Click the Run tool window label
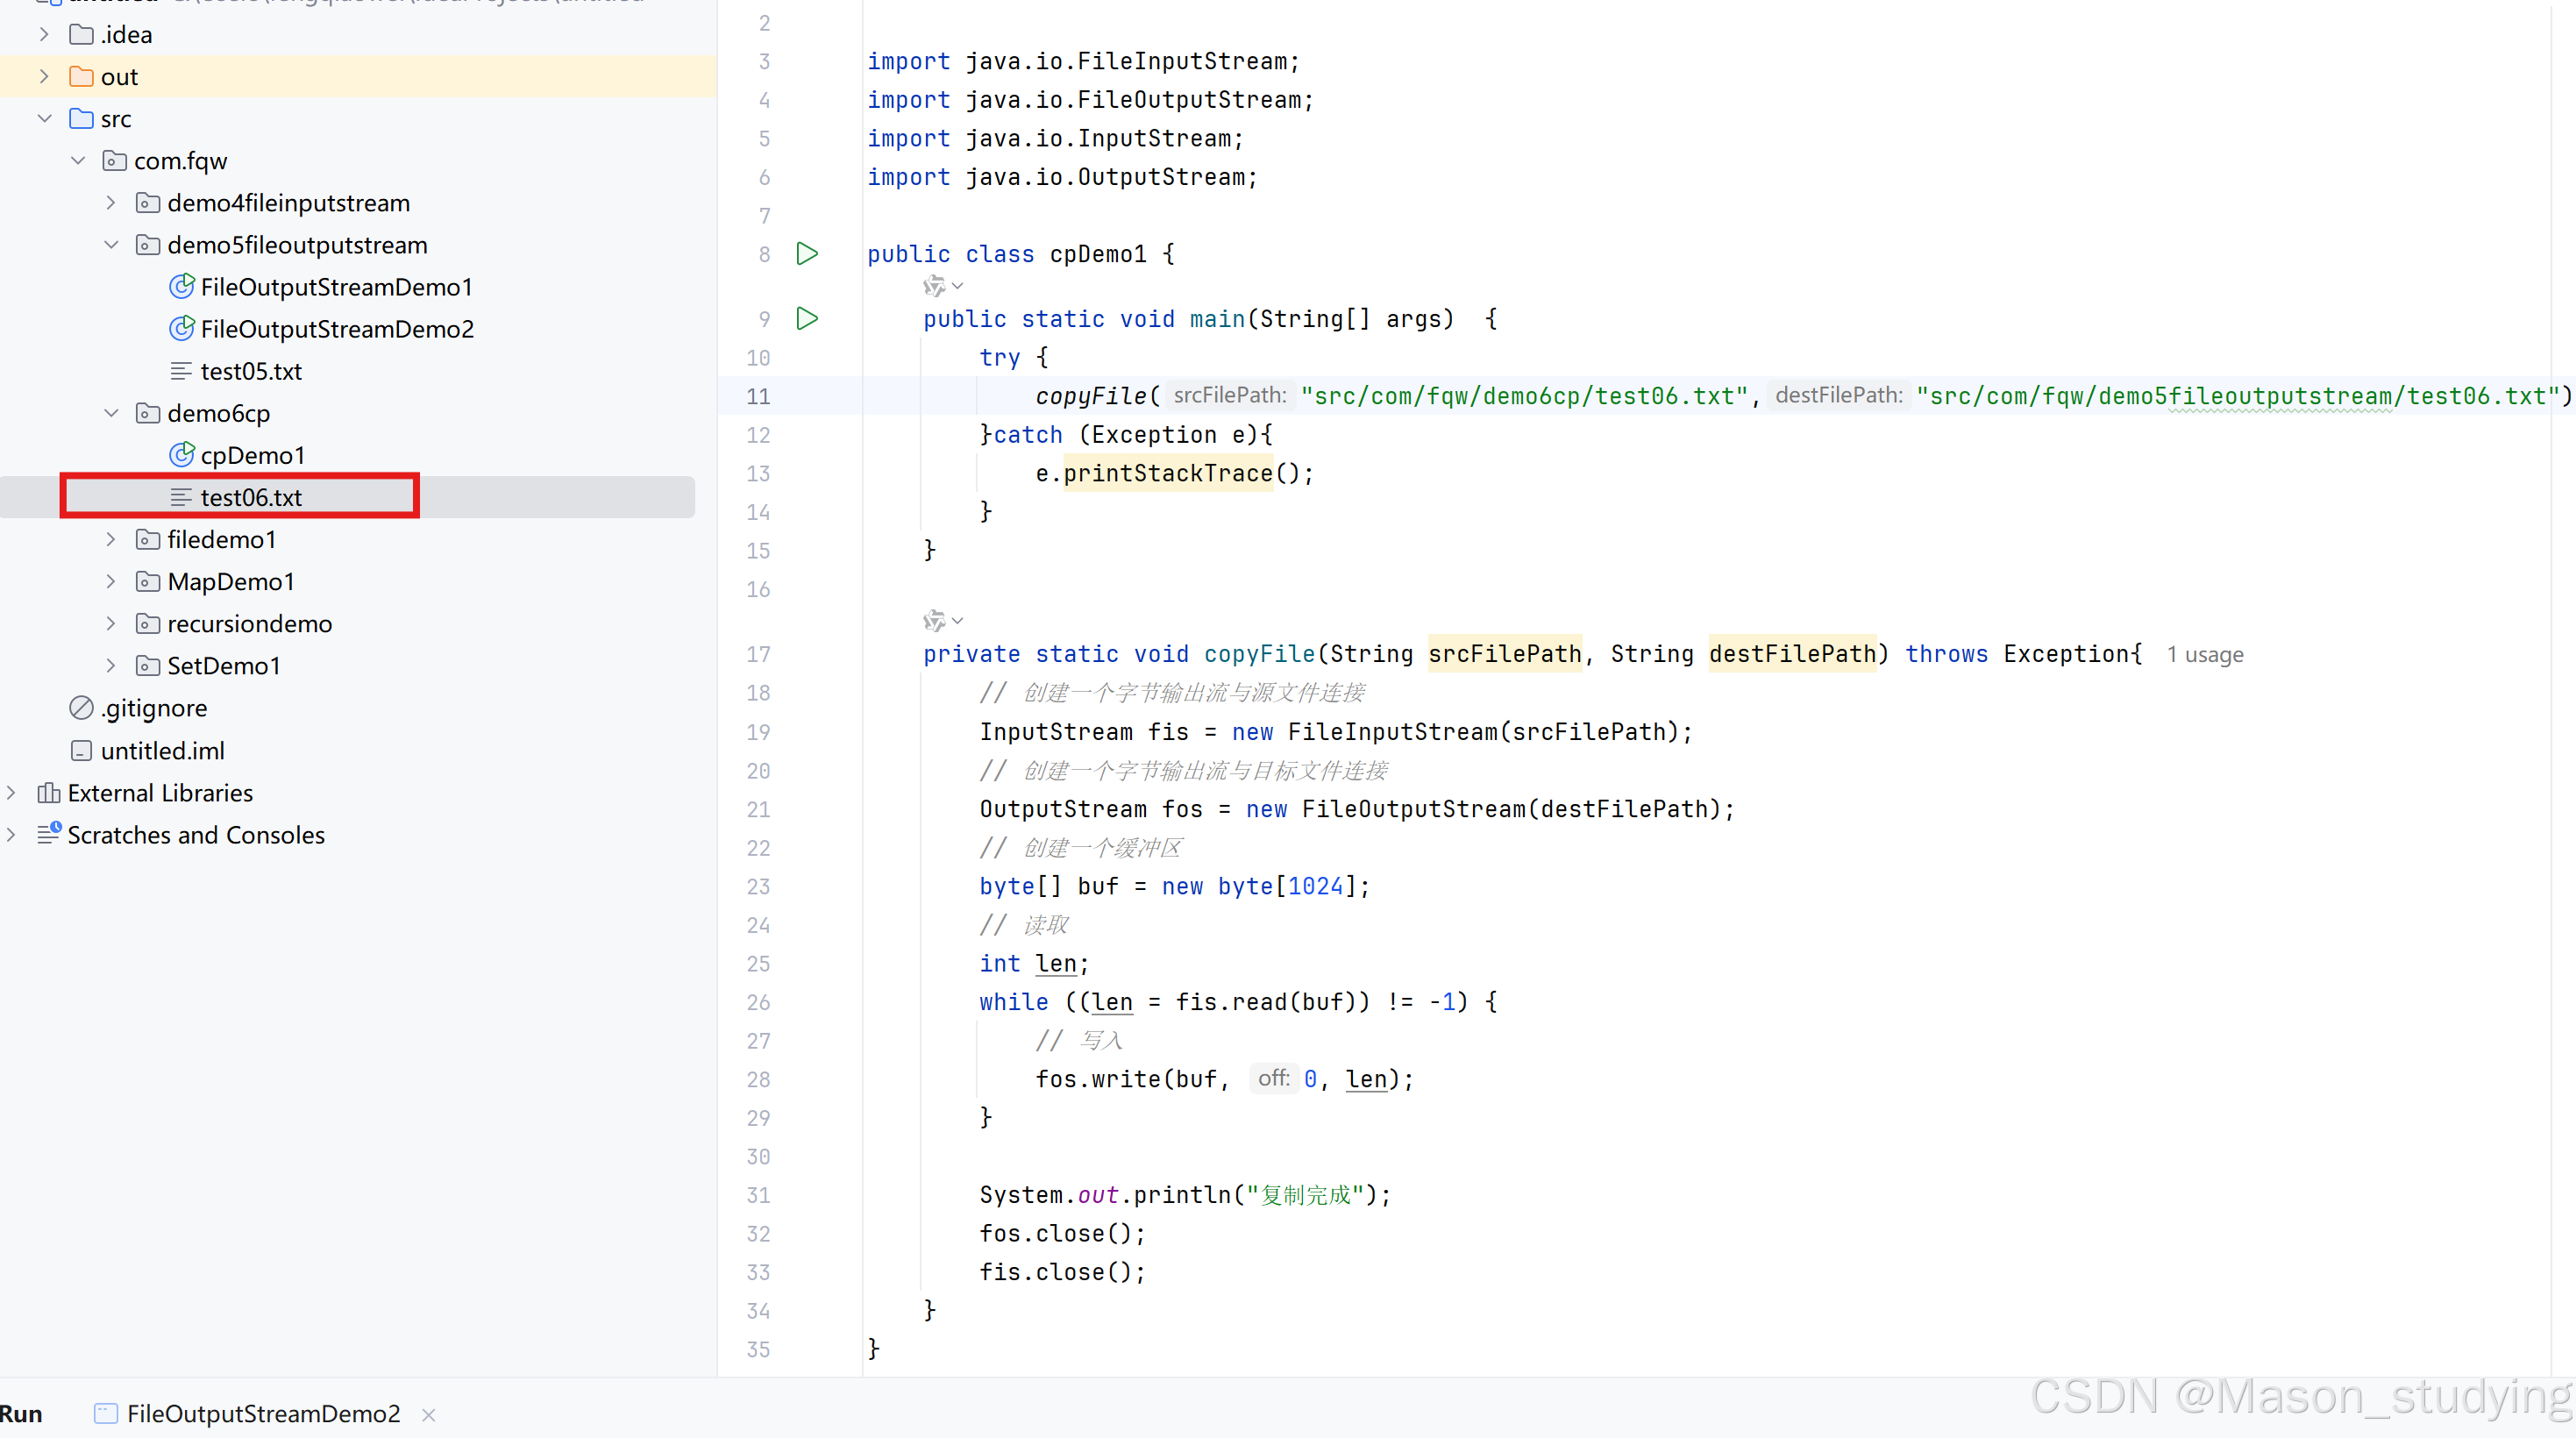Viewport: 2576px width, 1438px height. [21, 1413]
